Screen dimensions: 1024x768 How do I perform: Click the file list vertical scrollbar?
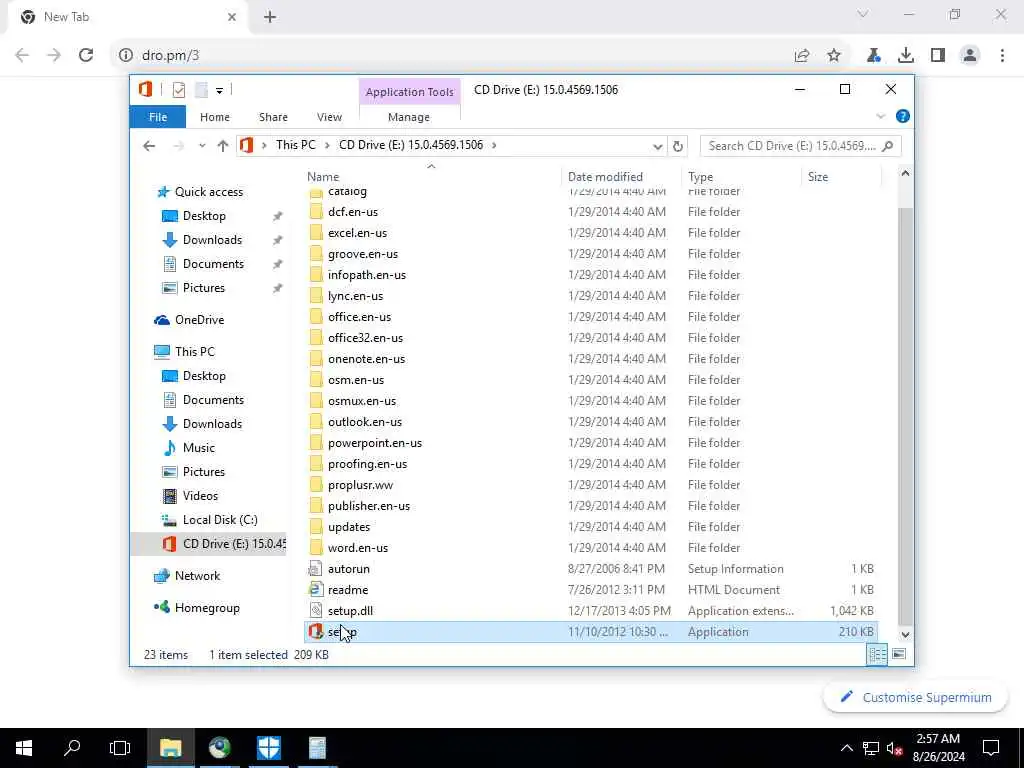click(x=905, y=415)
